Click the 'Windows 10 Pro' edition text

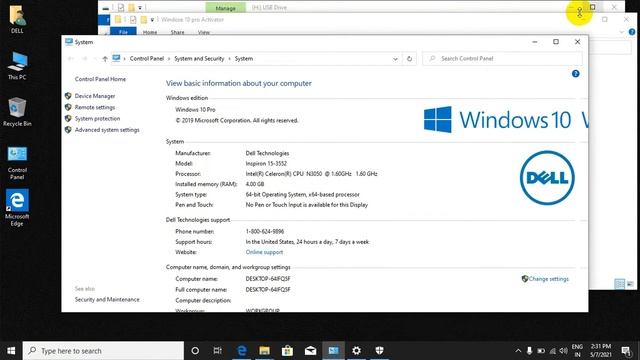(x=195, y=110)
